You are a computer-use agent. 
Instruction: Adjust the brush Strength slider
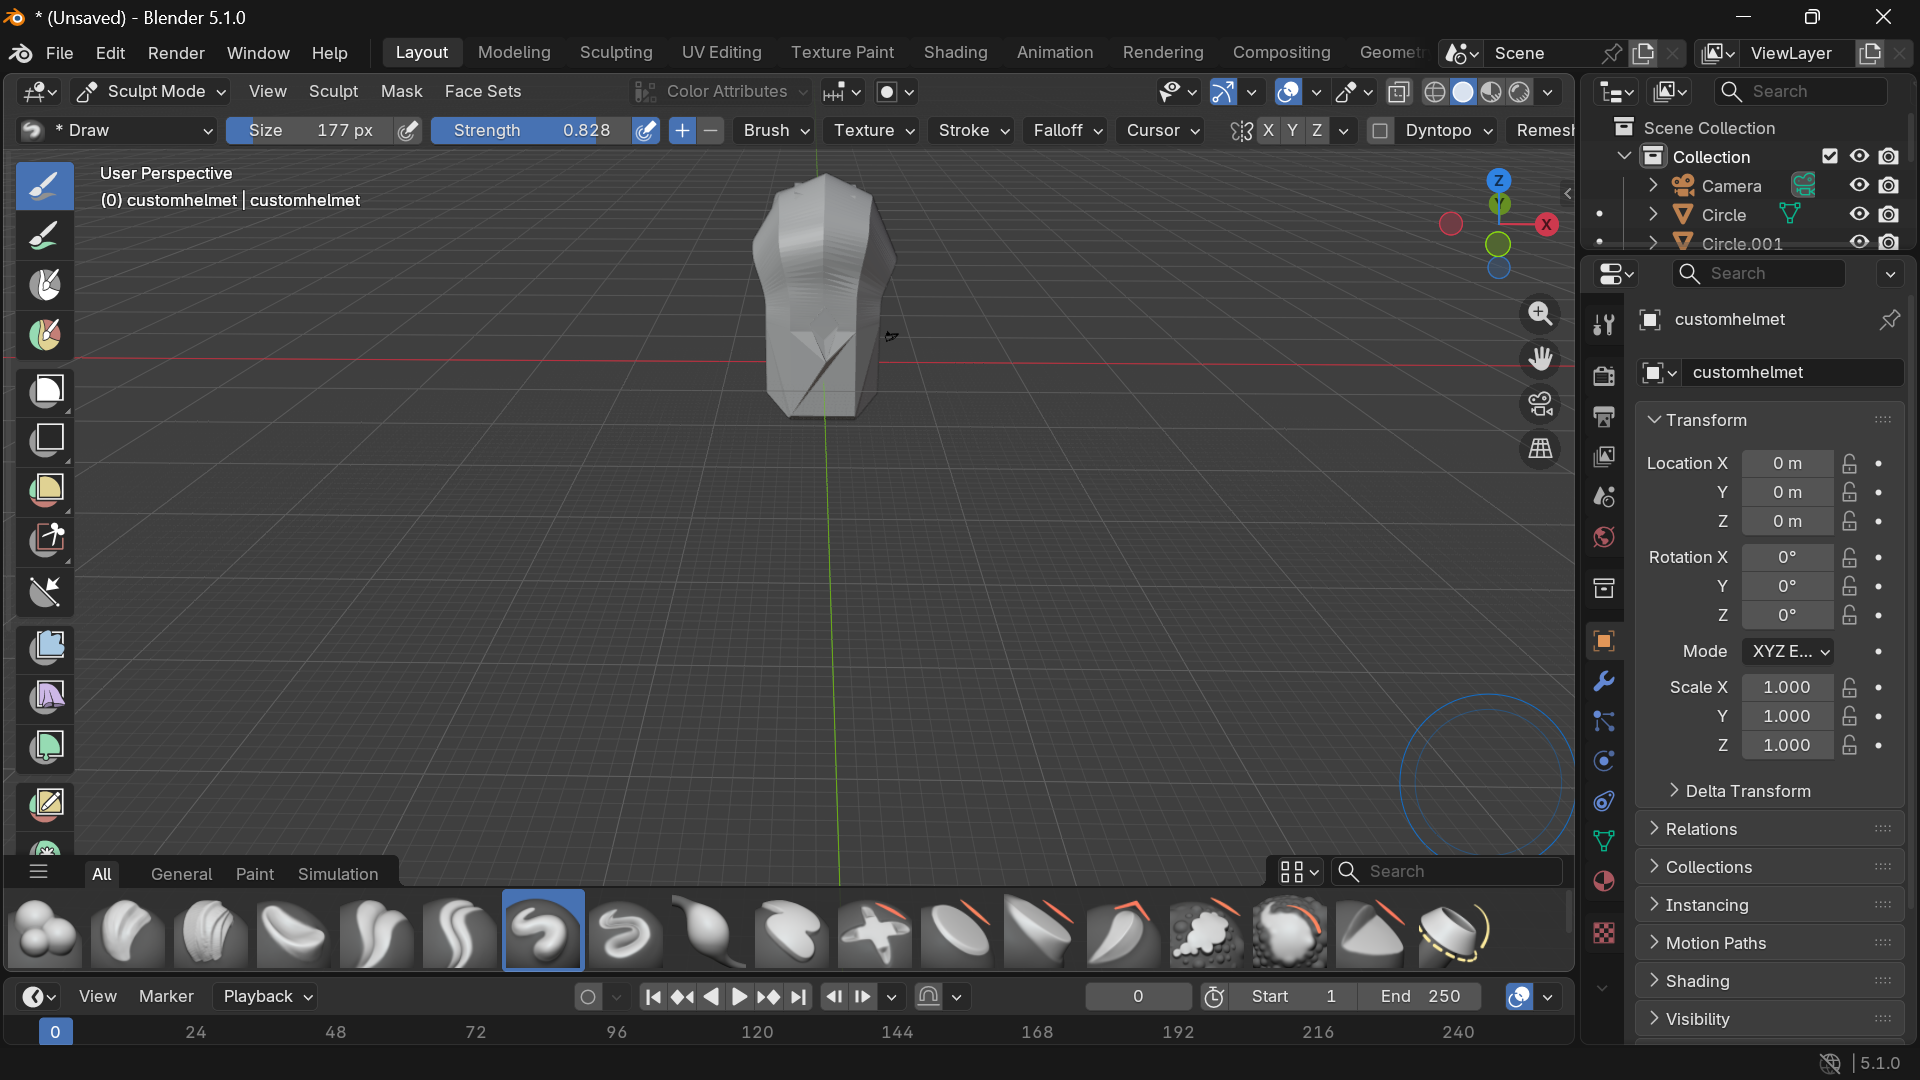531,131
